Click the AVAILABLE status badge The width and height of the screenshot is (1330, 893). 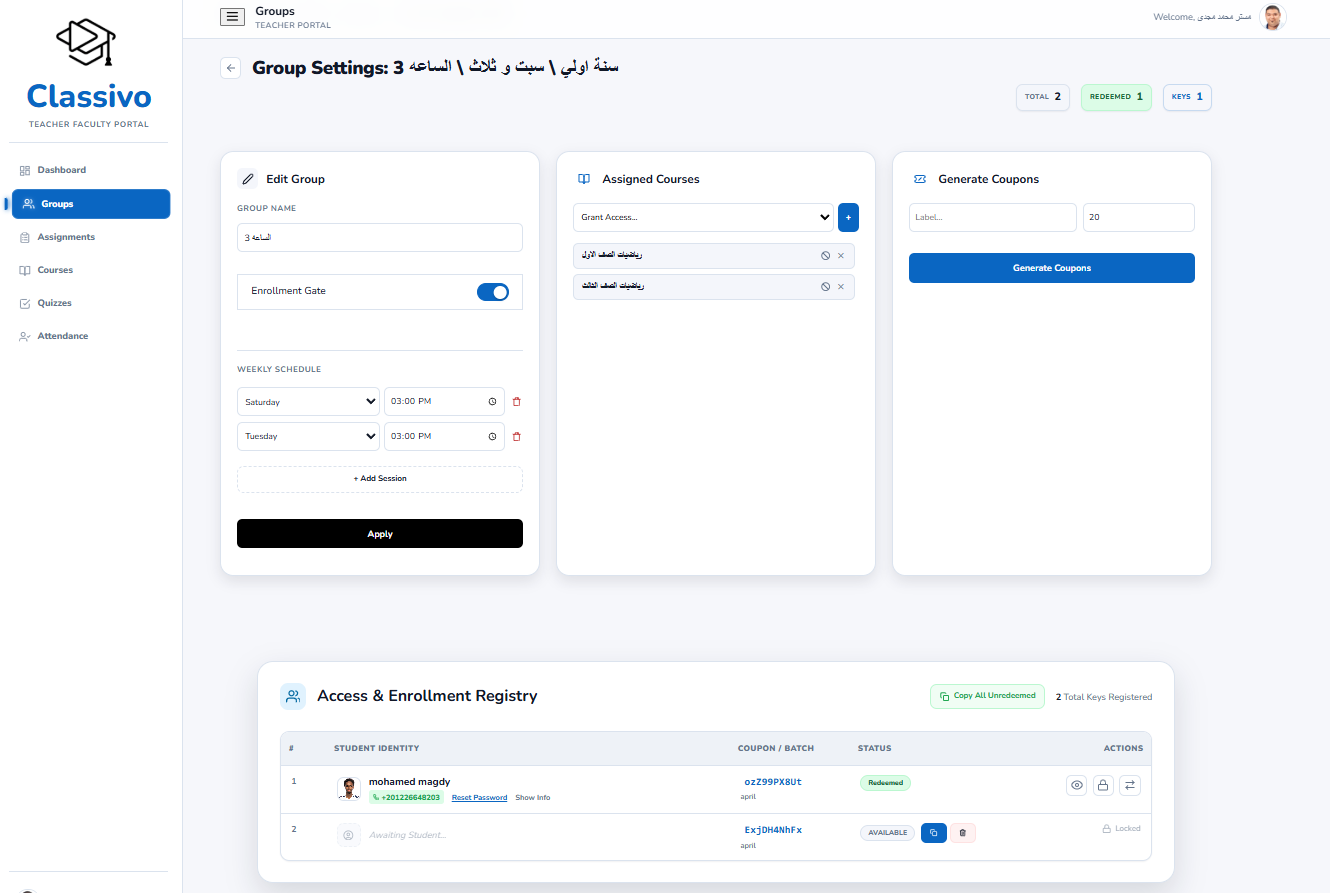click(x=887, y=832)
